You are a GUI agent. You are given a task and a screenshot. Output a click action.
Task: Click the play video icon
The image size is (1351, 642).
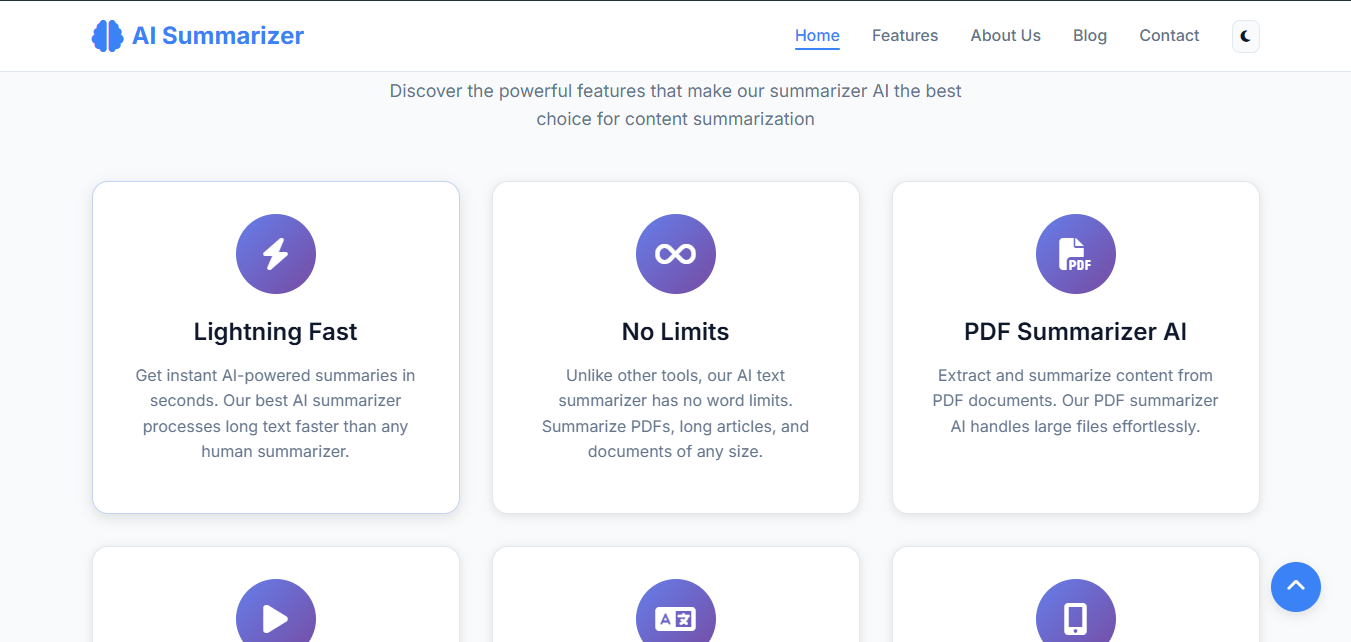pyautogui.click(x=276, y=618)
